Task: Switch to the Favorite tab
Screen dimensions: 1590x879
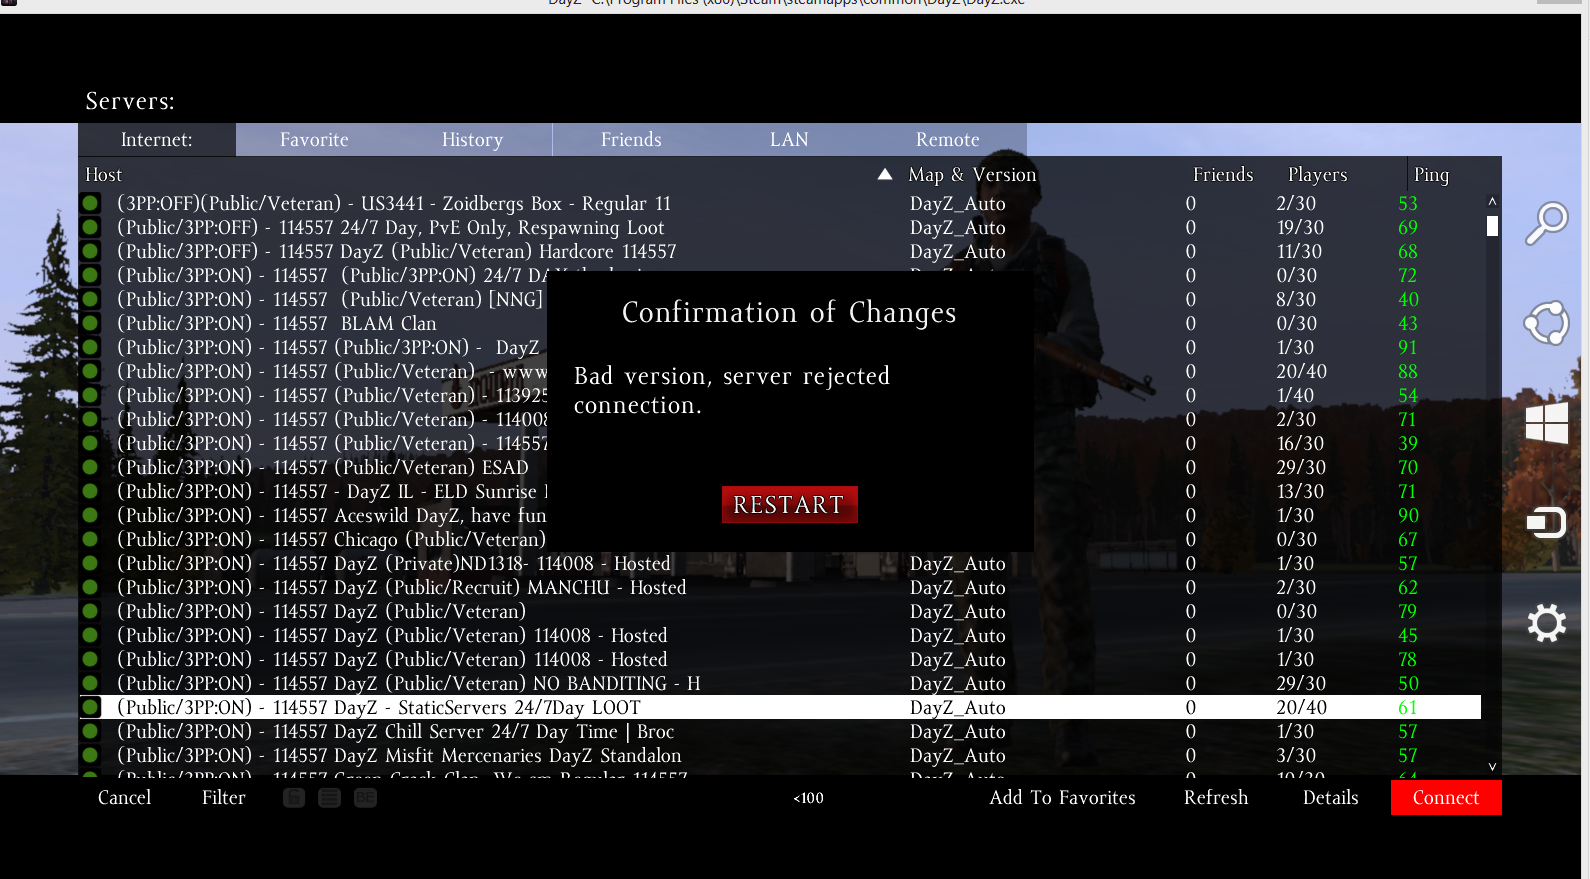Action: click(x=314, y=140)
